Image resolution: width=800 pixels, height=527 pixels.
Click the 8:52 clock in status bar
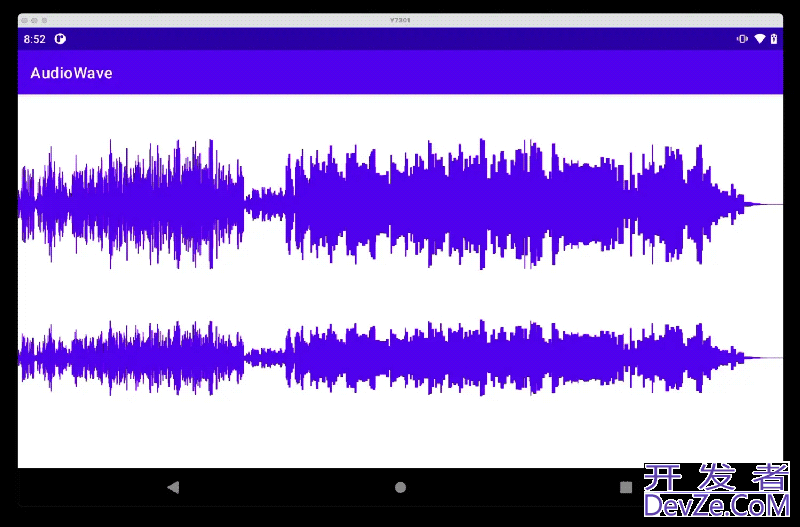34,39
